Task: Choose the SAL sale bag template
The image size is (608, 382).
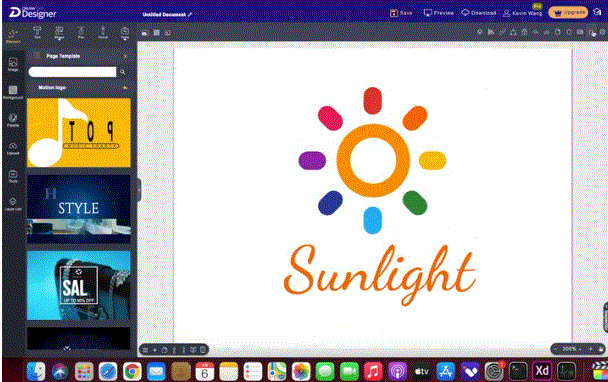Action: 79,285
